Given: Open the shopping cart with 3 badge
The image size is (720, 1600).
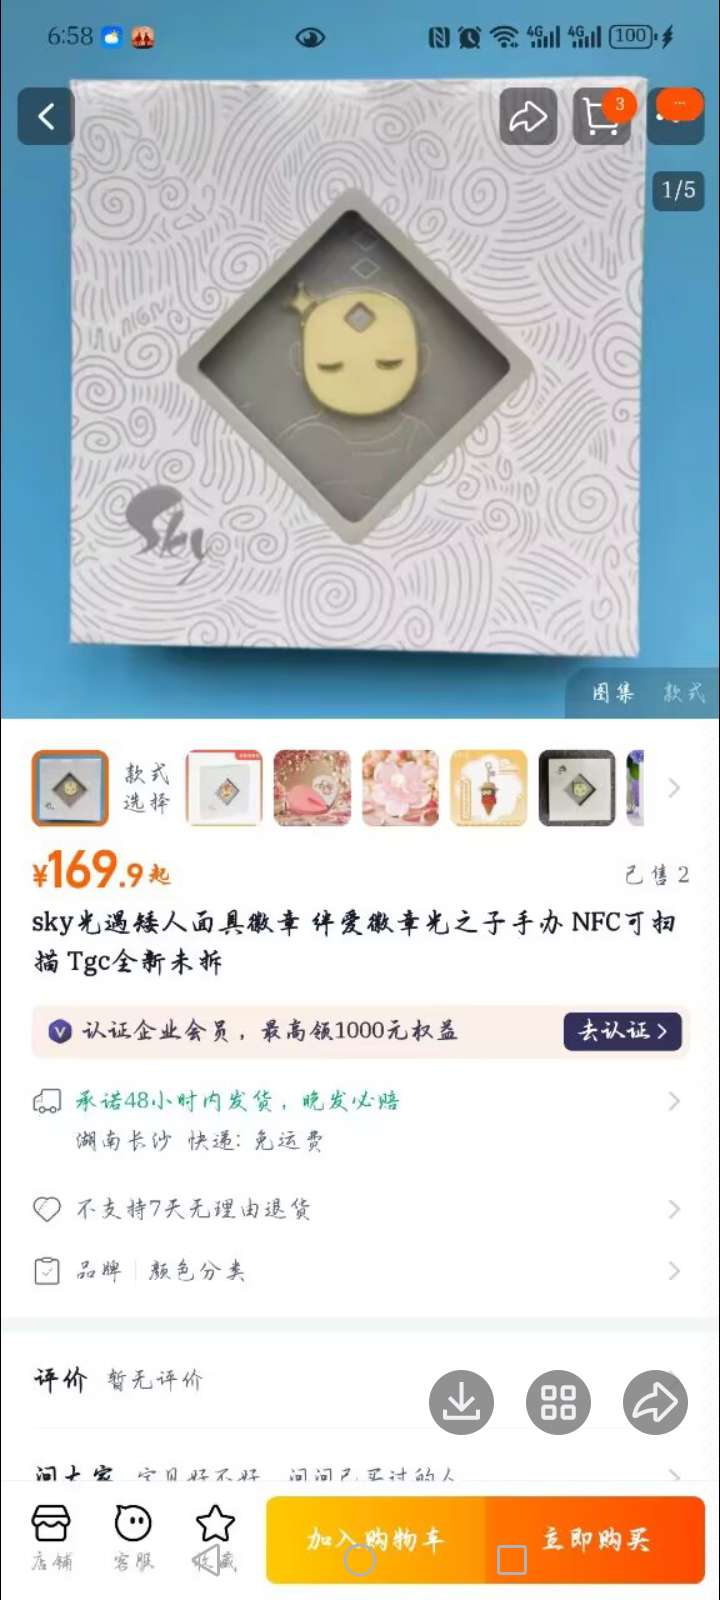Looking at the screenshot, I should tap(603, 116).
